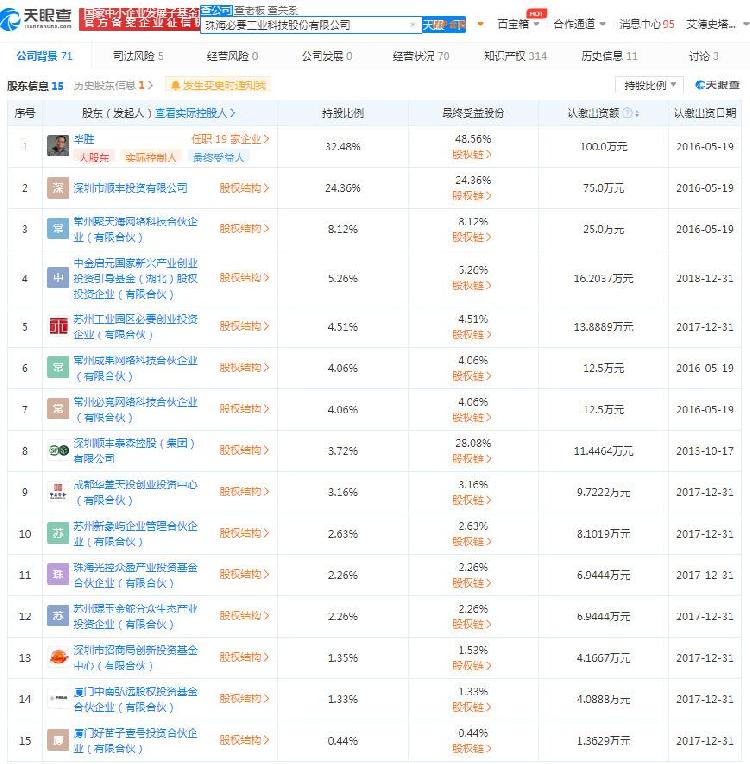Expand the 百宝箱 menu
The width and height of the screenshot is (750, 764).
pos(518,23)
